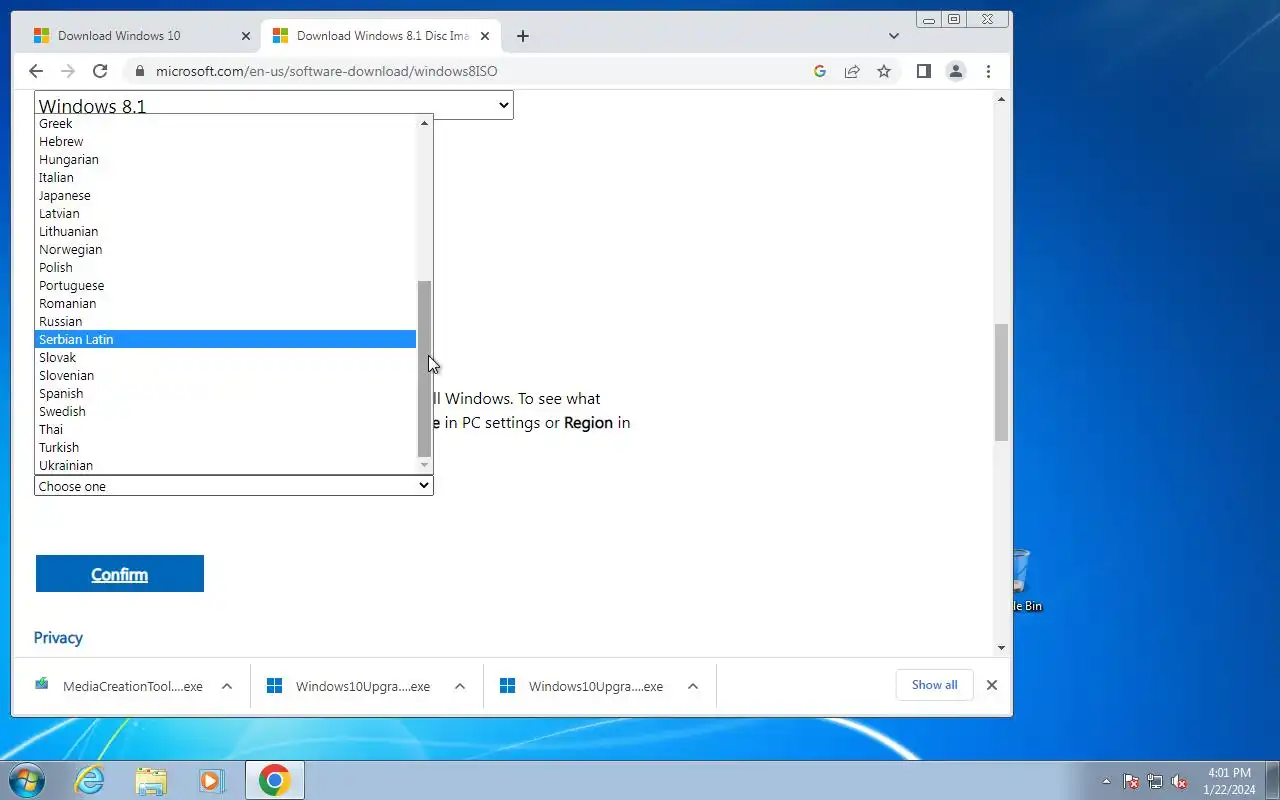Launch Internet Explorer from taskbar

[90, 780]
